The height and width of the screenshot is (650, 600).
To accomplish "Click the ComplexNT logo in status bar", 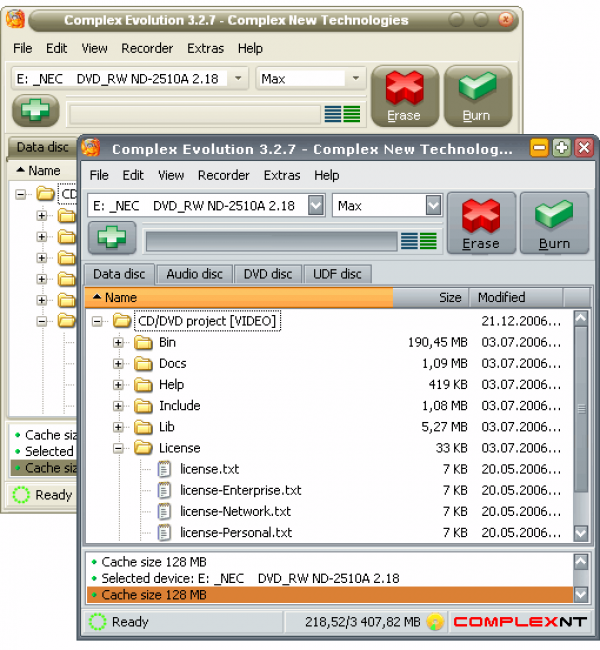I will click(520, 622).
